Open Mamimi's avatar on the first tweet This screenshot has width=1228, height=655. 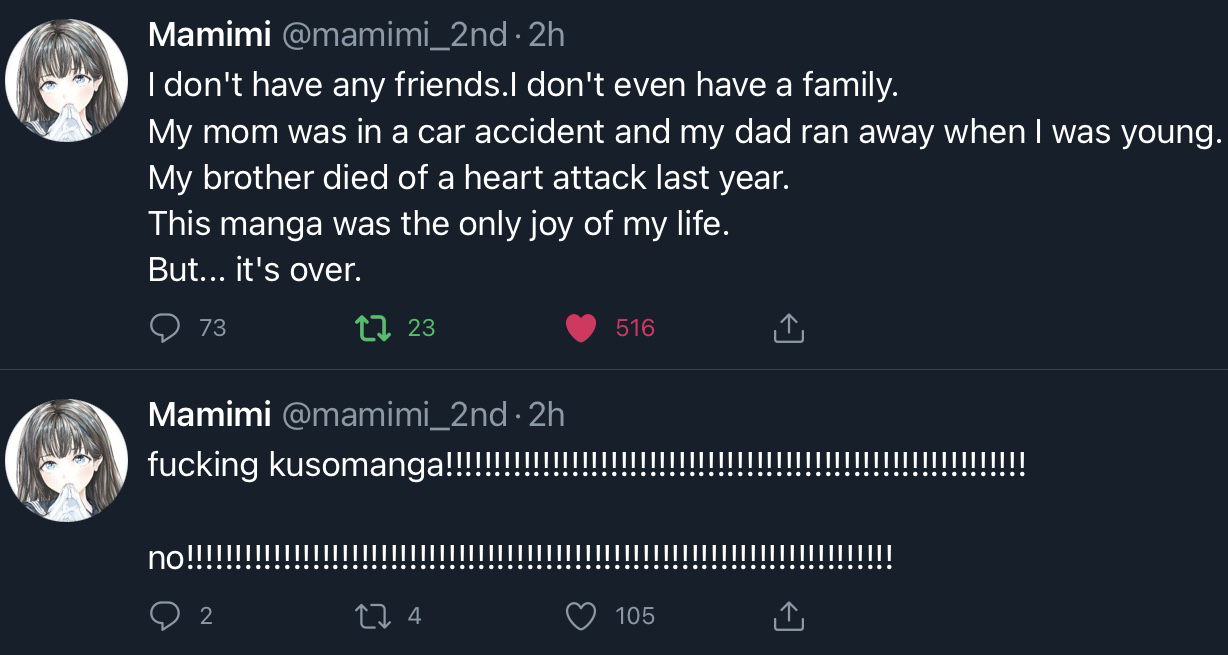[67, 81]
